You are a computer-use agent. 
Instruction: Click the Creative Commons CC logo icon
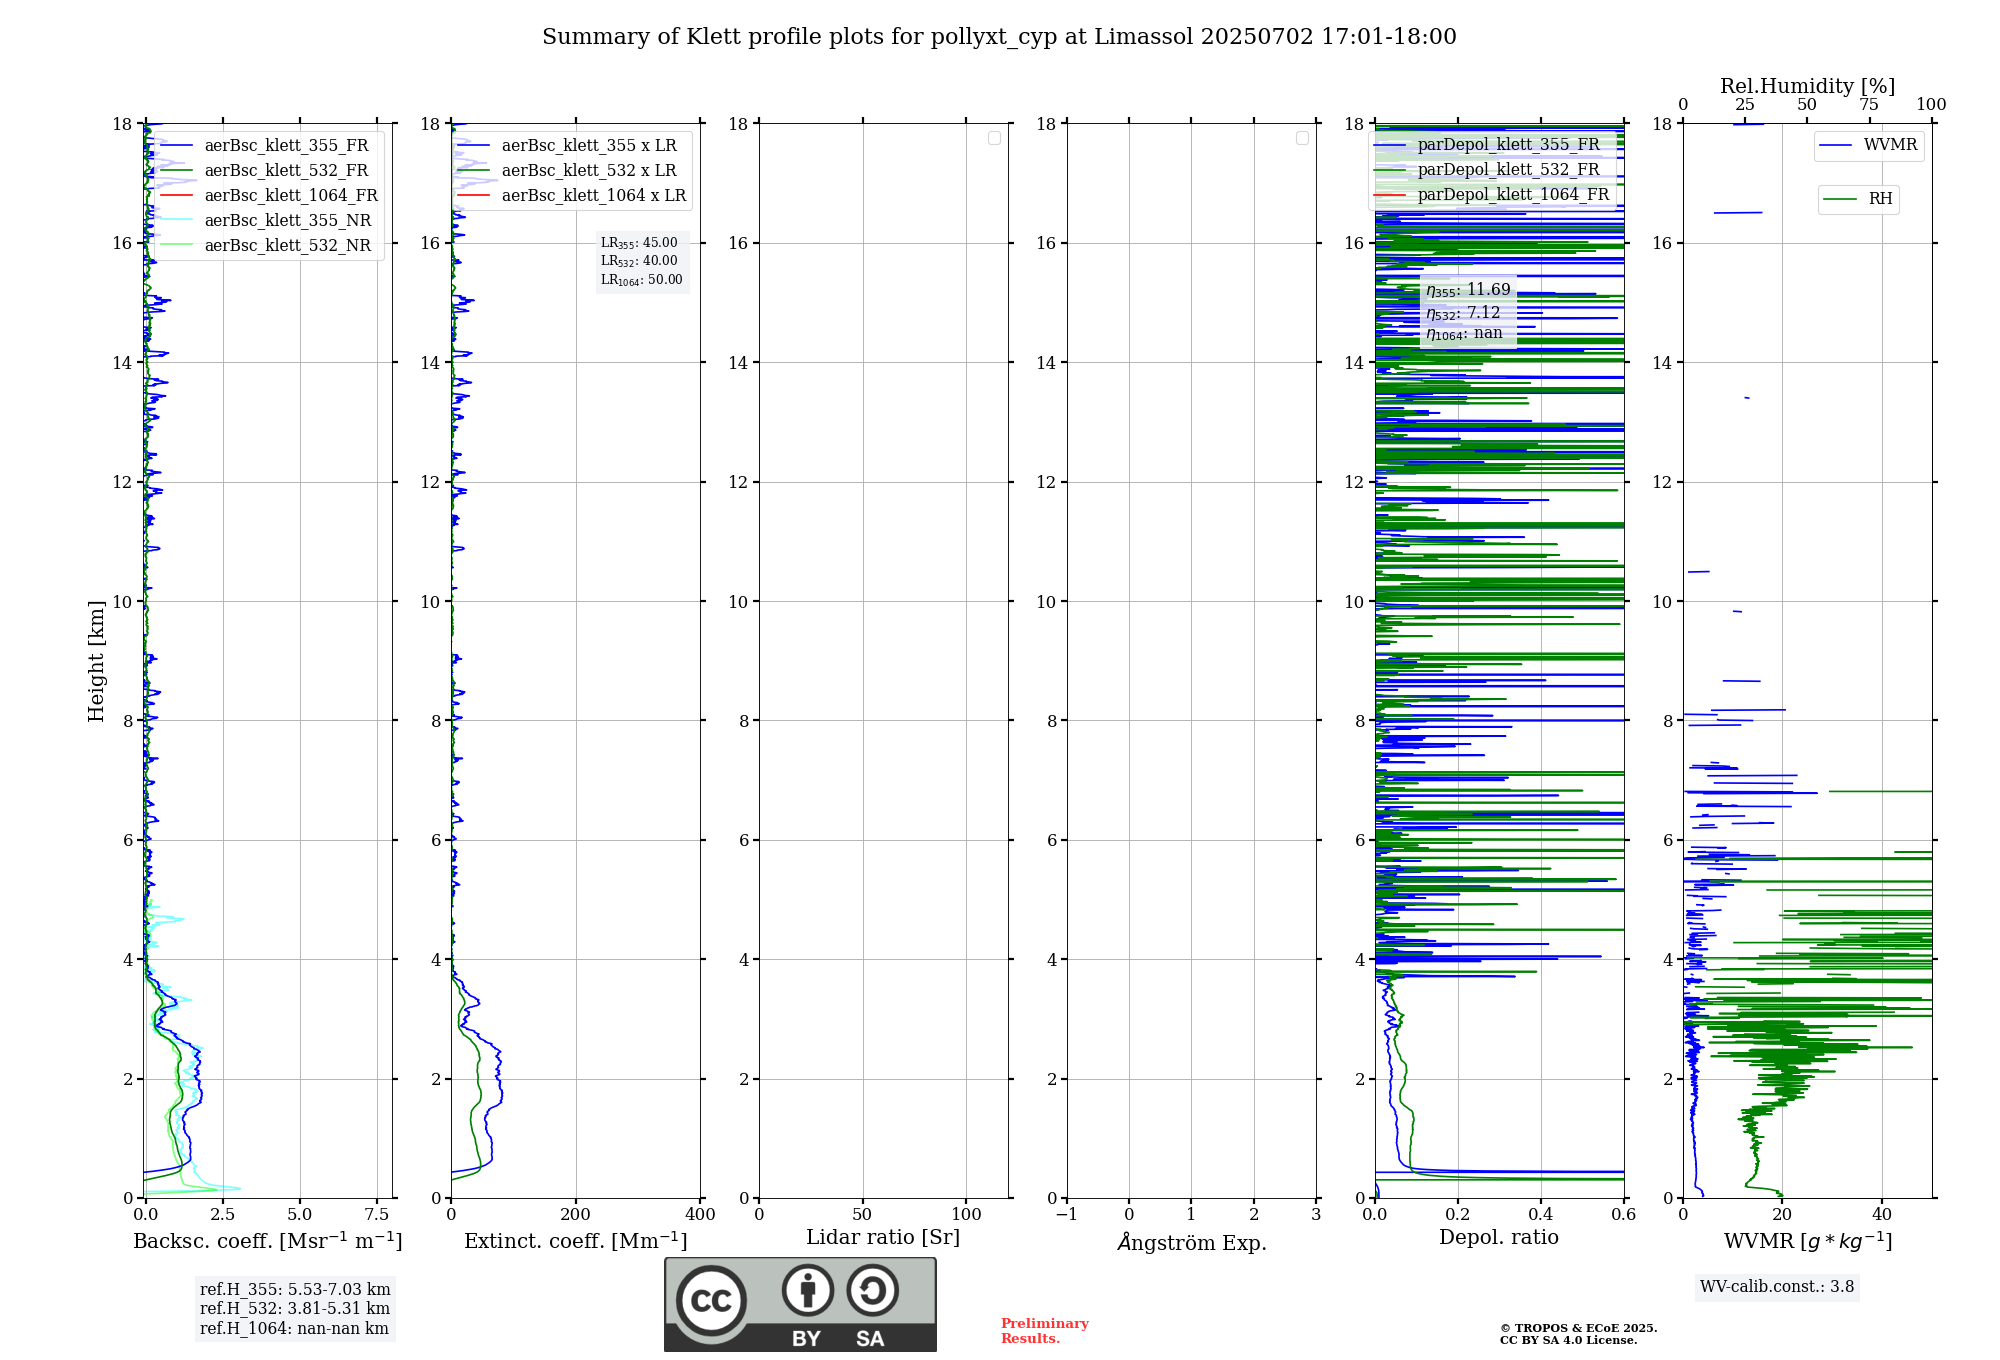click(711, 1300)
